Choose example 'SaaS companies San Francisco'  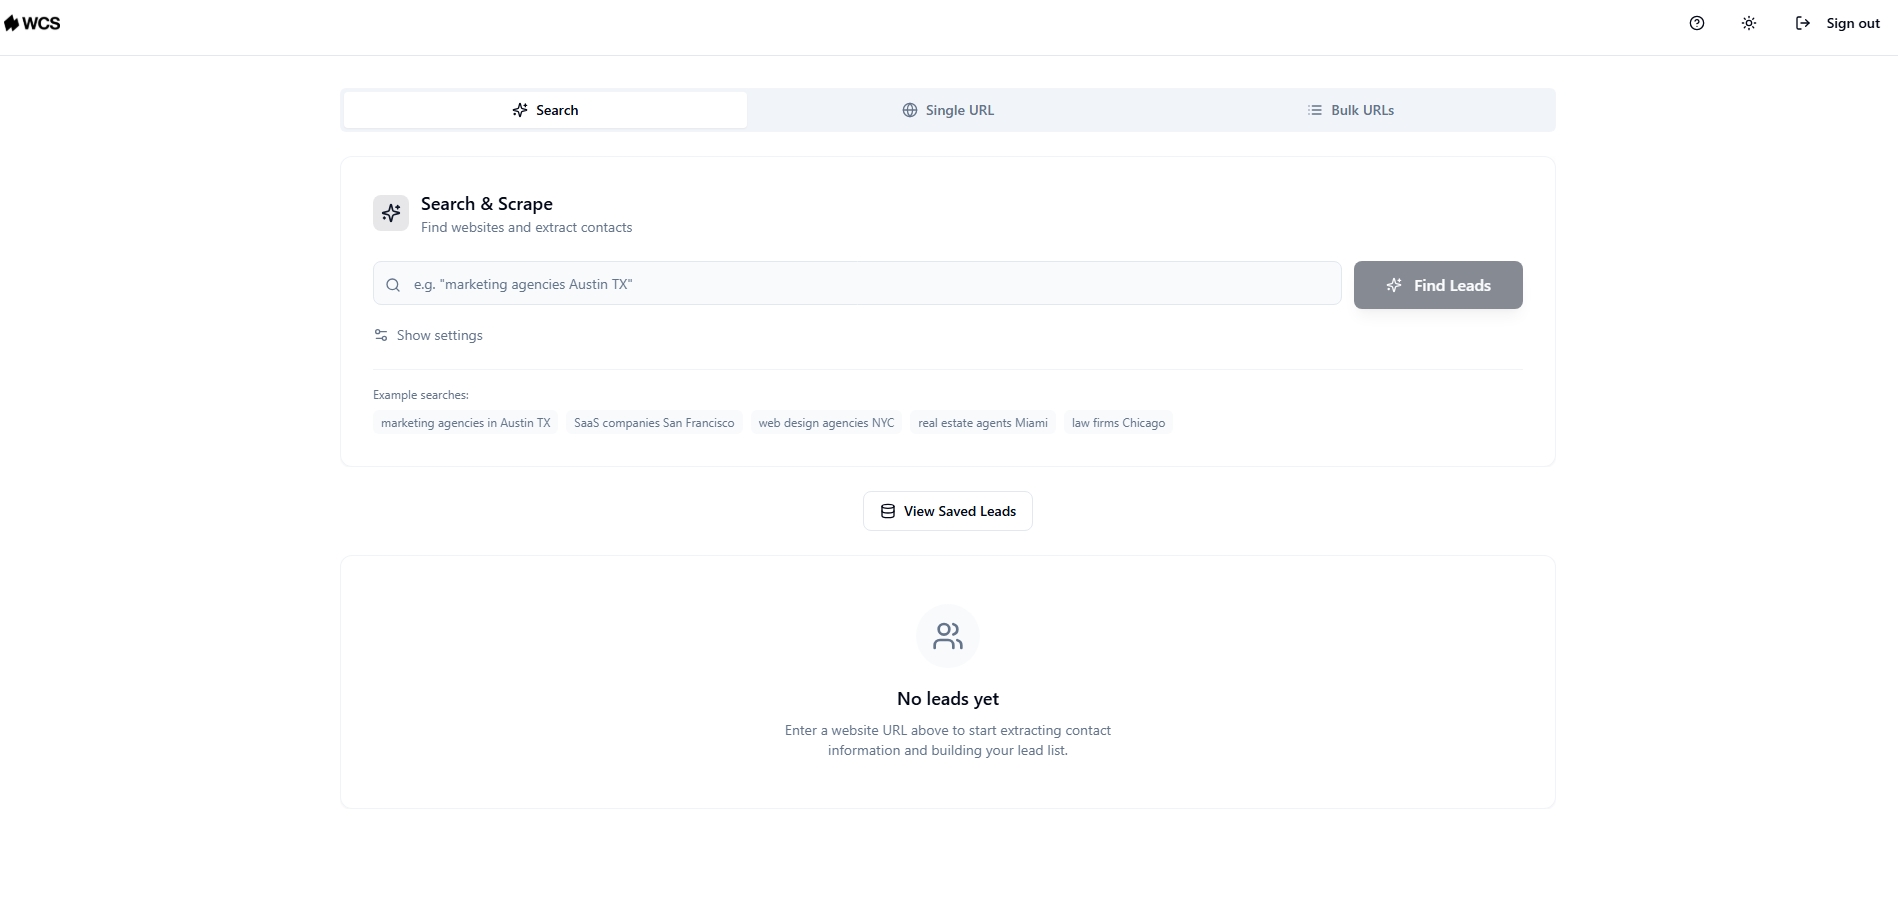coord(654,423)
